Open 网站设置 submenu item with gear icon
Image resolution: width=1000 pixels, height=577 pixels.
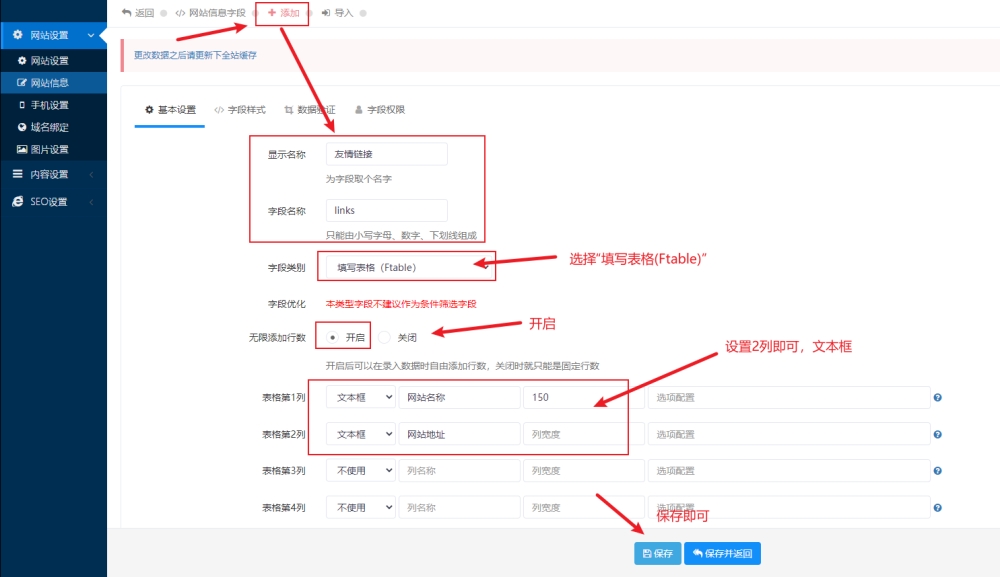click(54, 61)
